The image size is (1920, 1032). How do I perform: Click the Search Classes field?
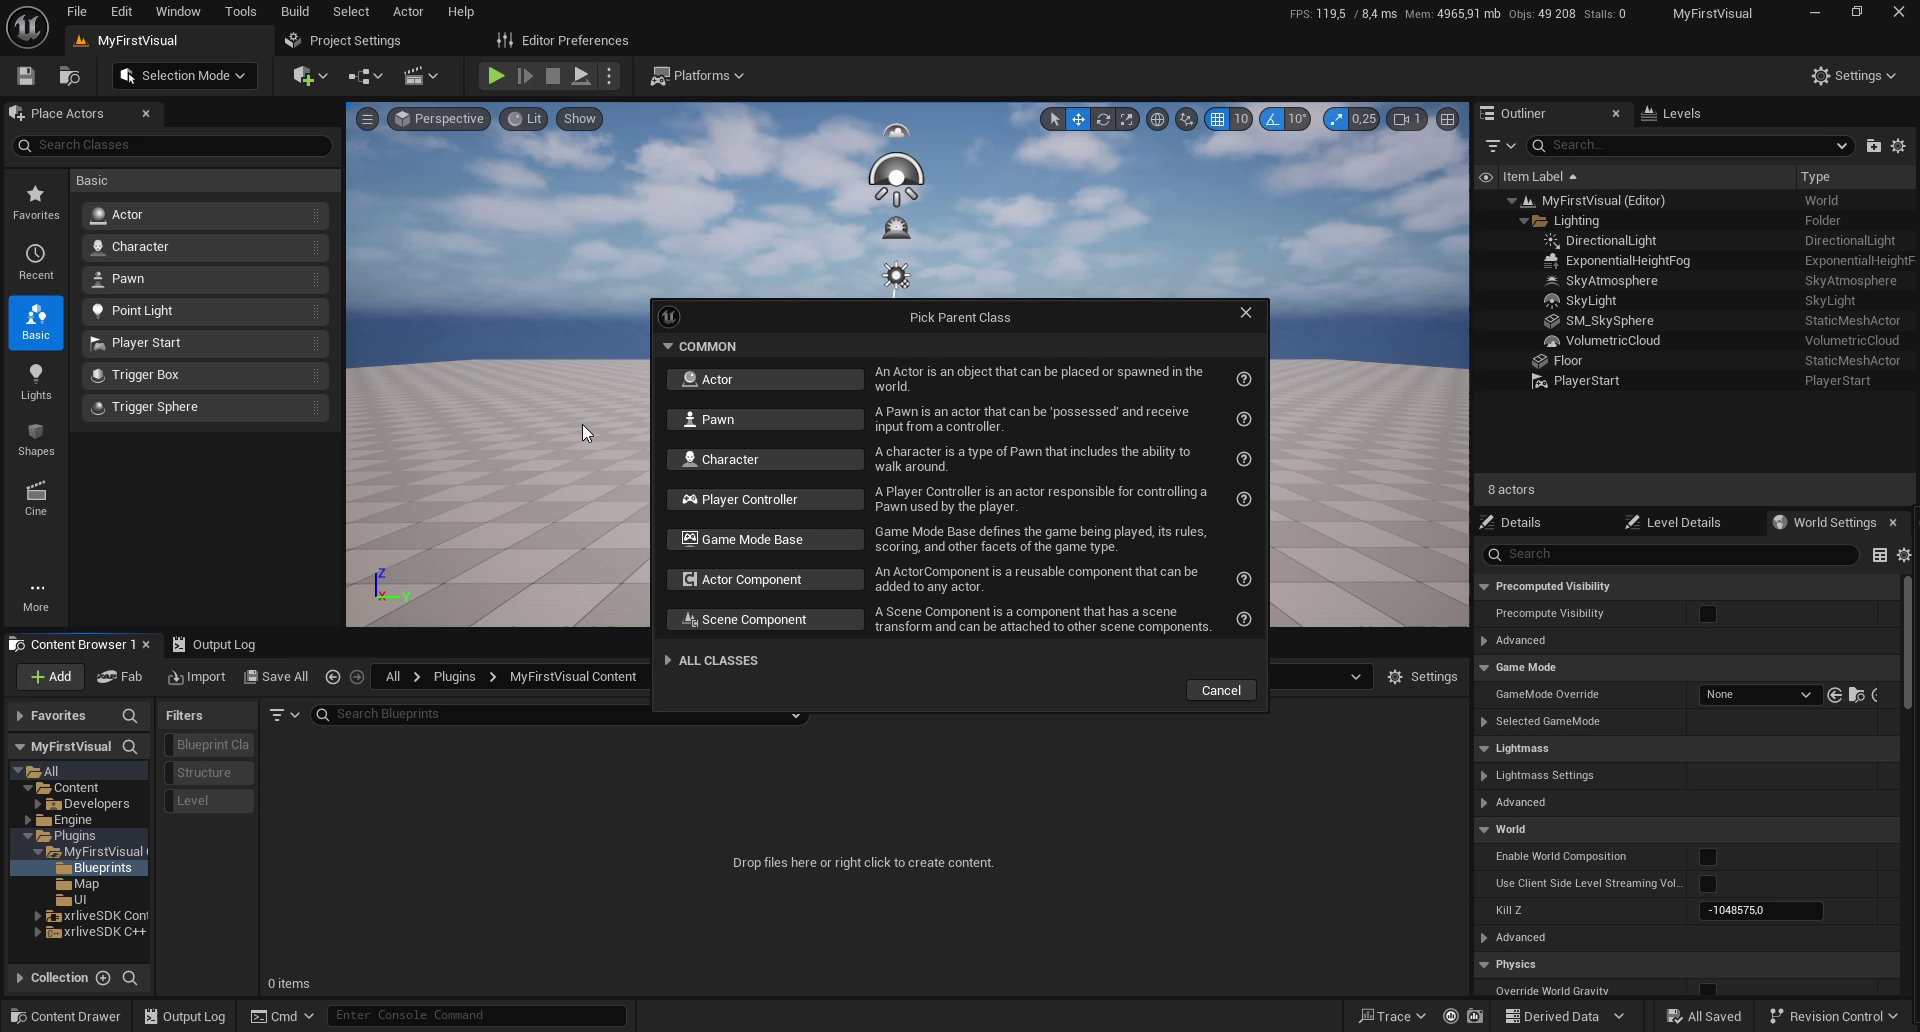point(172,146)
